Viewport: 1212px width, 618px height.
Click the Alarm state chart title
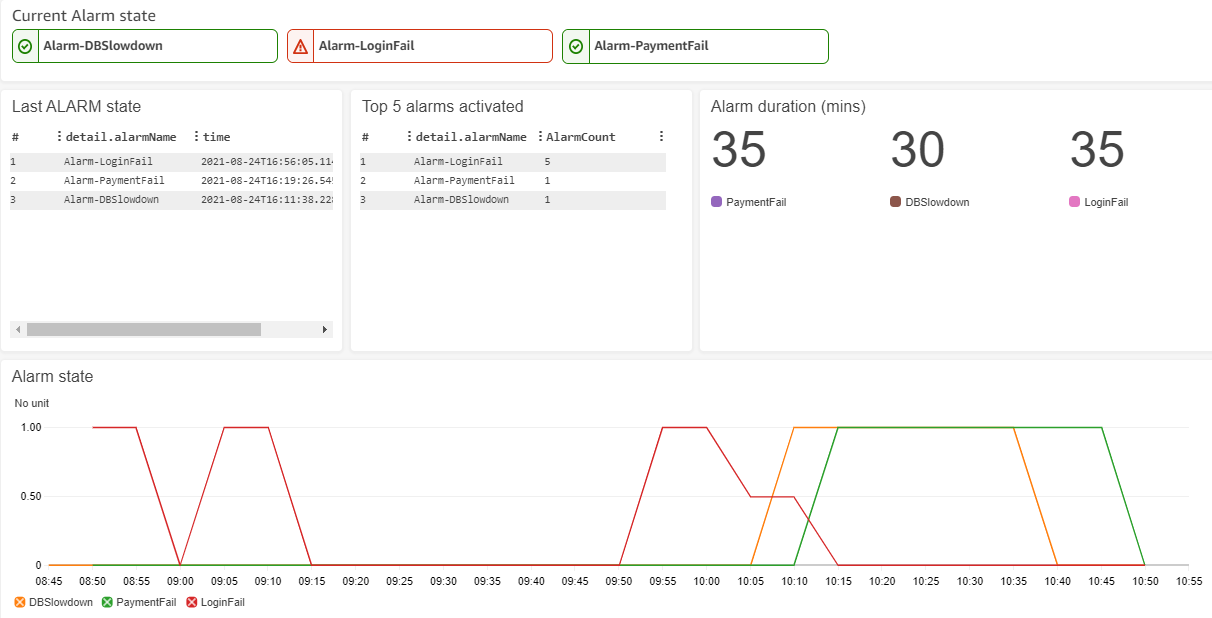(52, 377)
